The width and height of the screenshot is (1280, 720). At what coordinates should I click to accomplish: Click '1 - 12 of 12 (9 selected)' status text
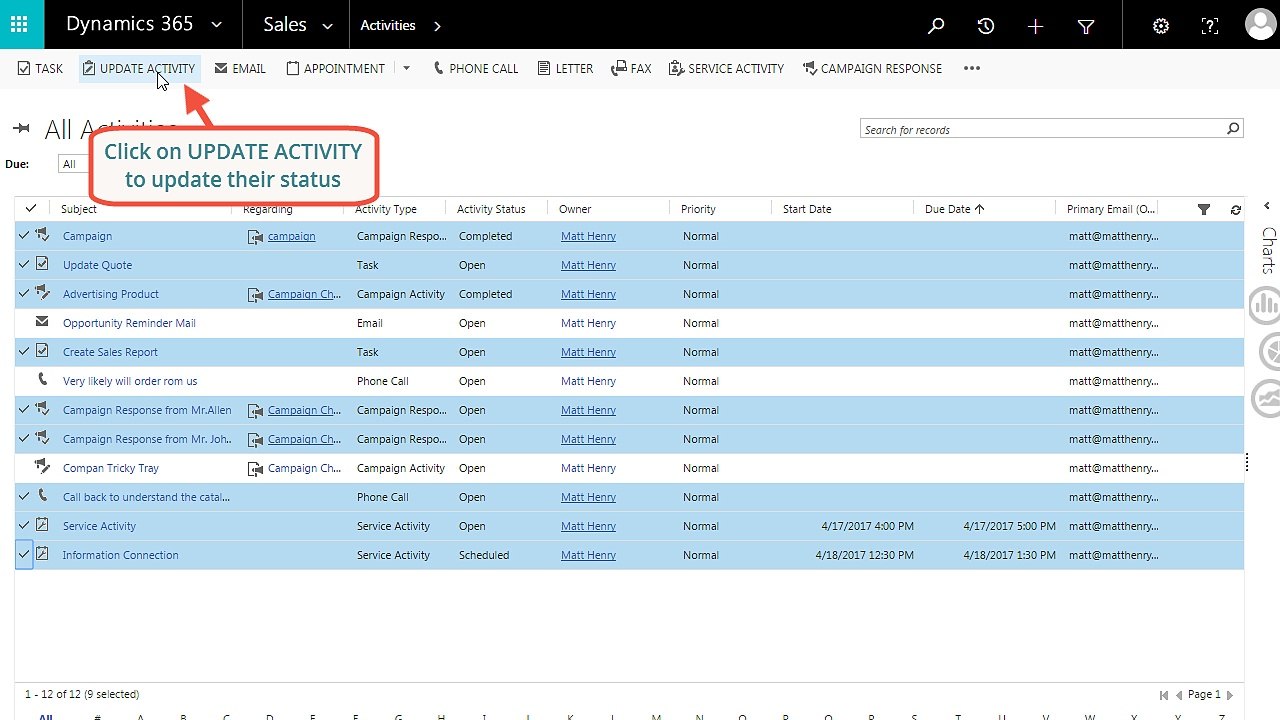coord(82,694)
